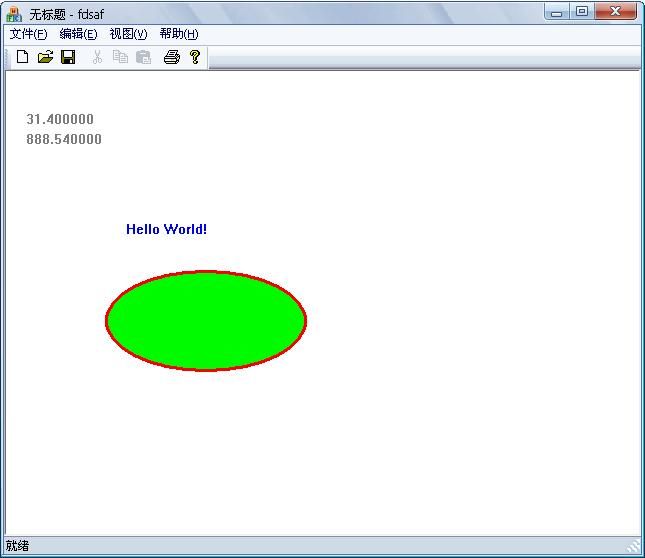Open the 编辑(E) menu

(78, 34)
